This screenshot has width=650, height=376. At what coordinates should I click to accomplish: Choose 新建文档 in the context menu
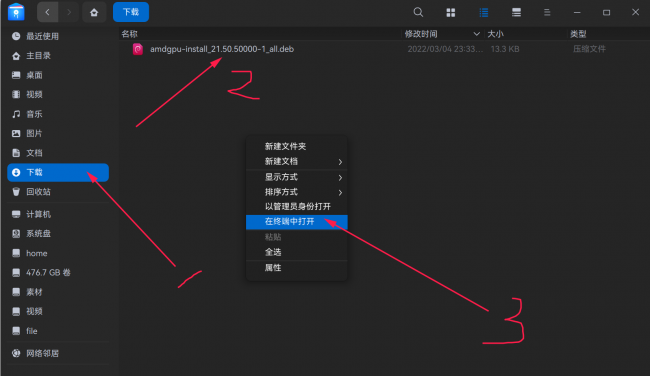(x=297, y=161)
